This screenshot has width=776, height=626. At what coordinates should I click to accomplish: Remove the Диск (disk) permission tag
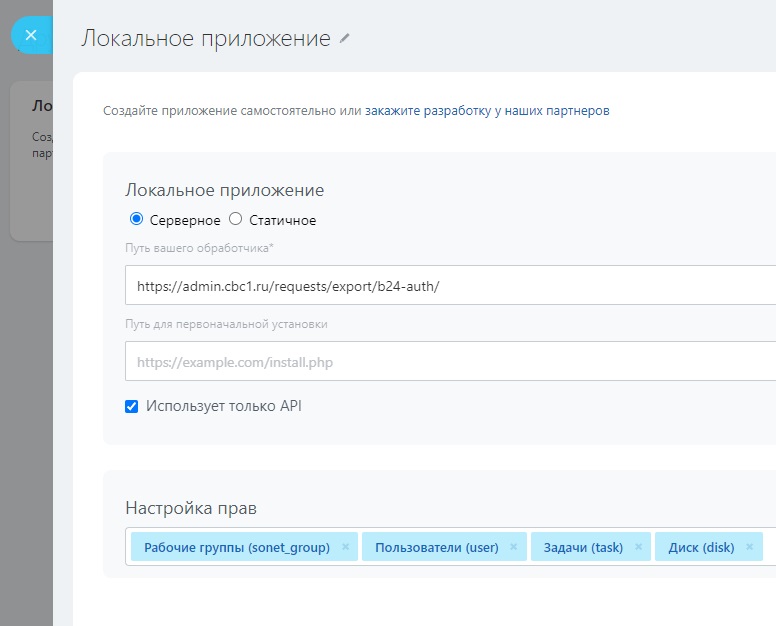point(750,547)
